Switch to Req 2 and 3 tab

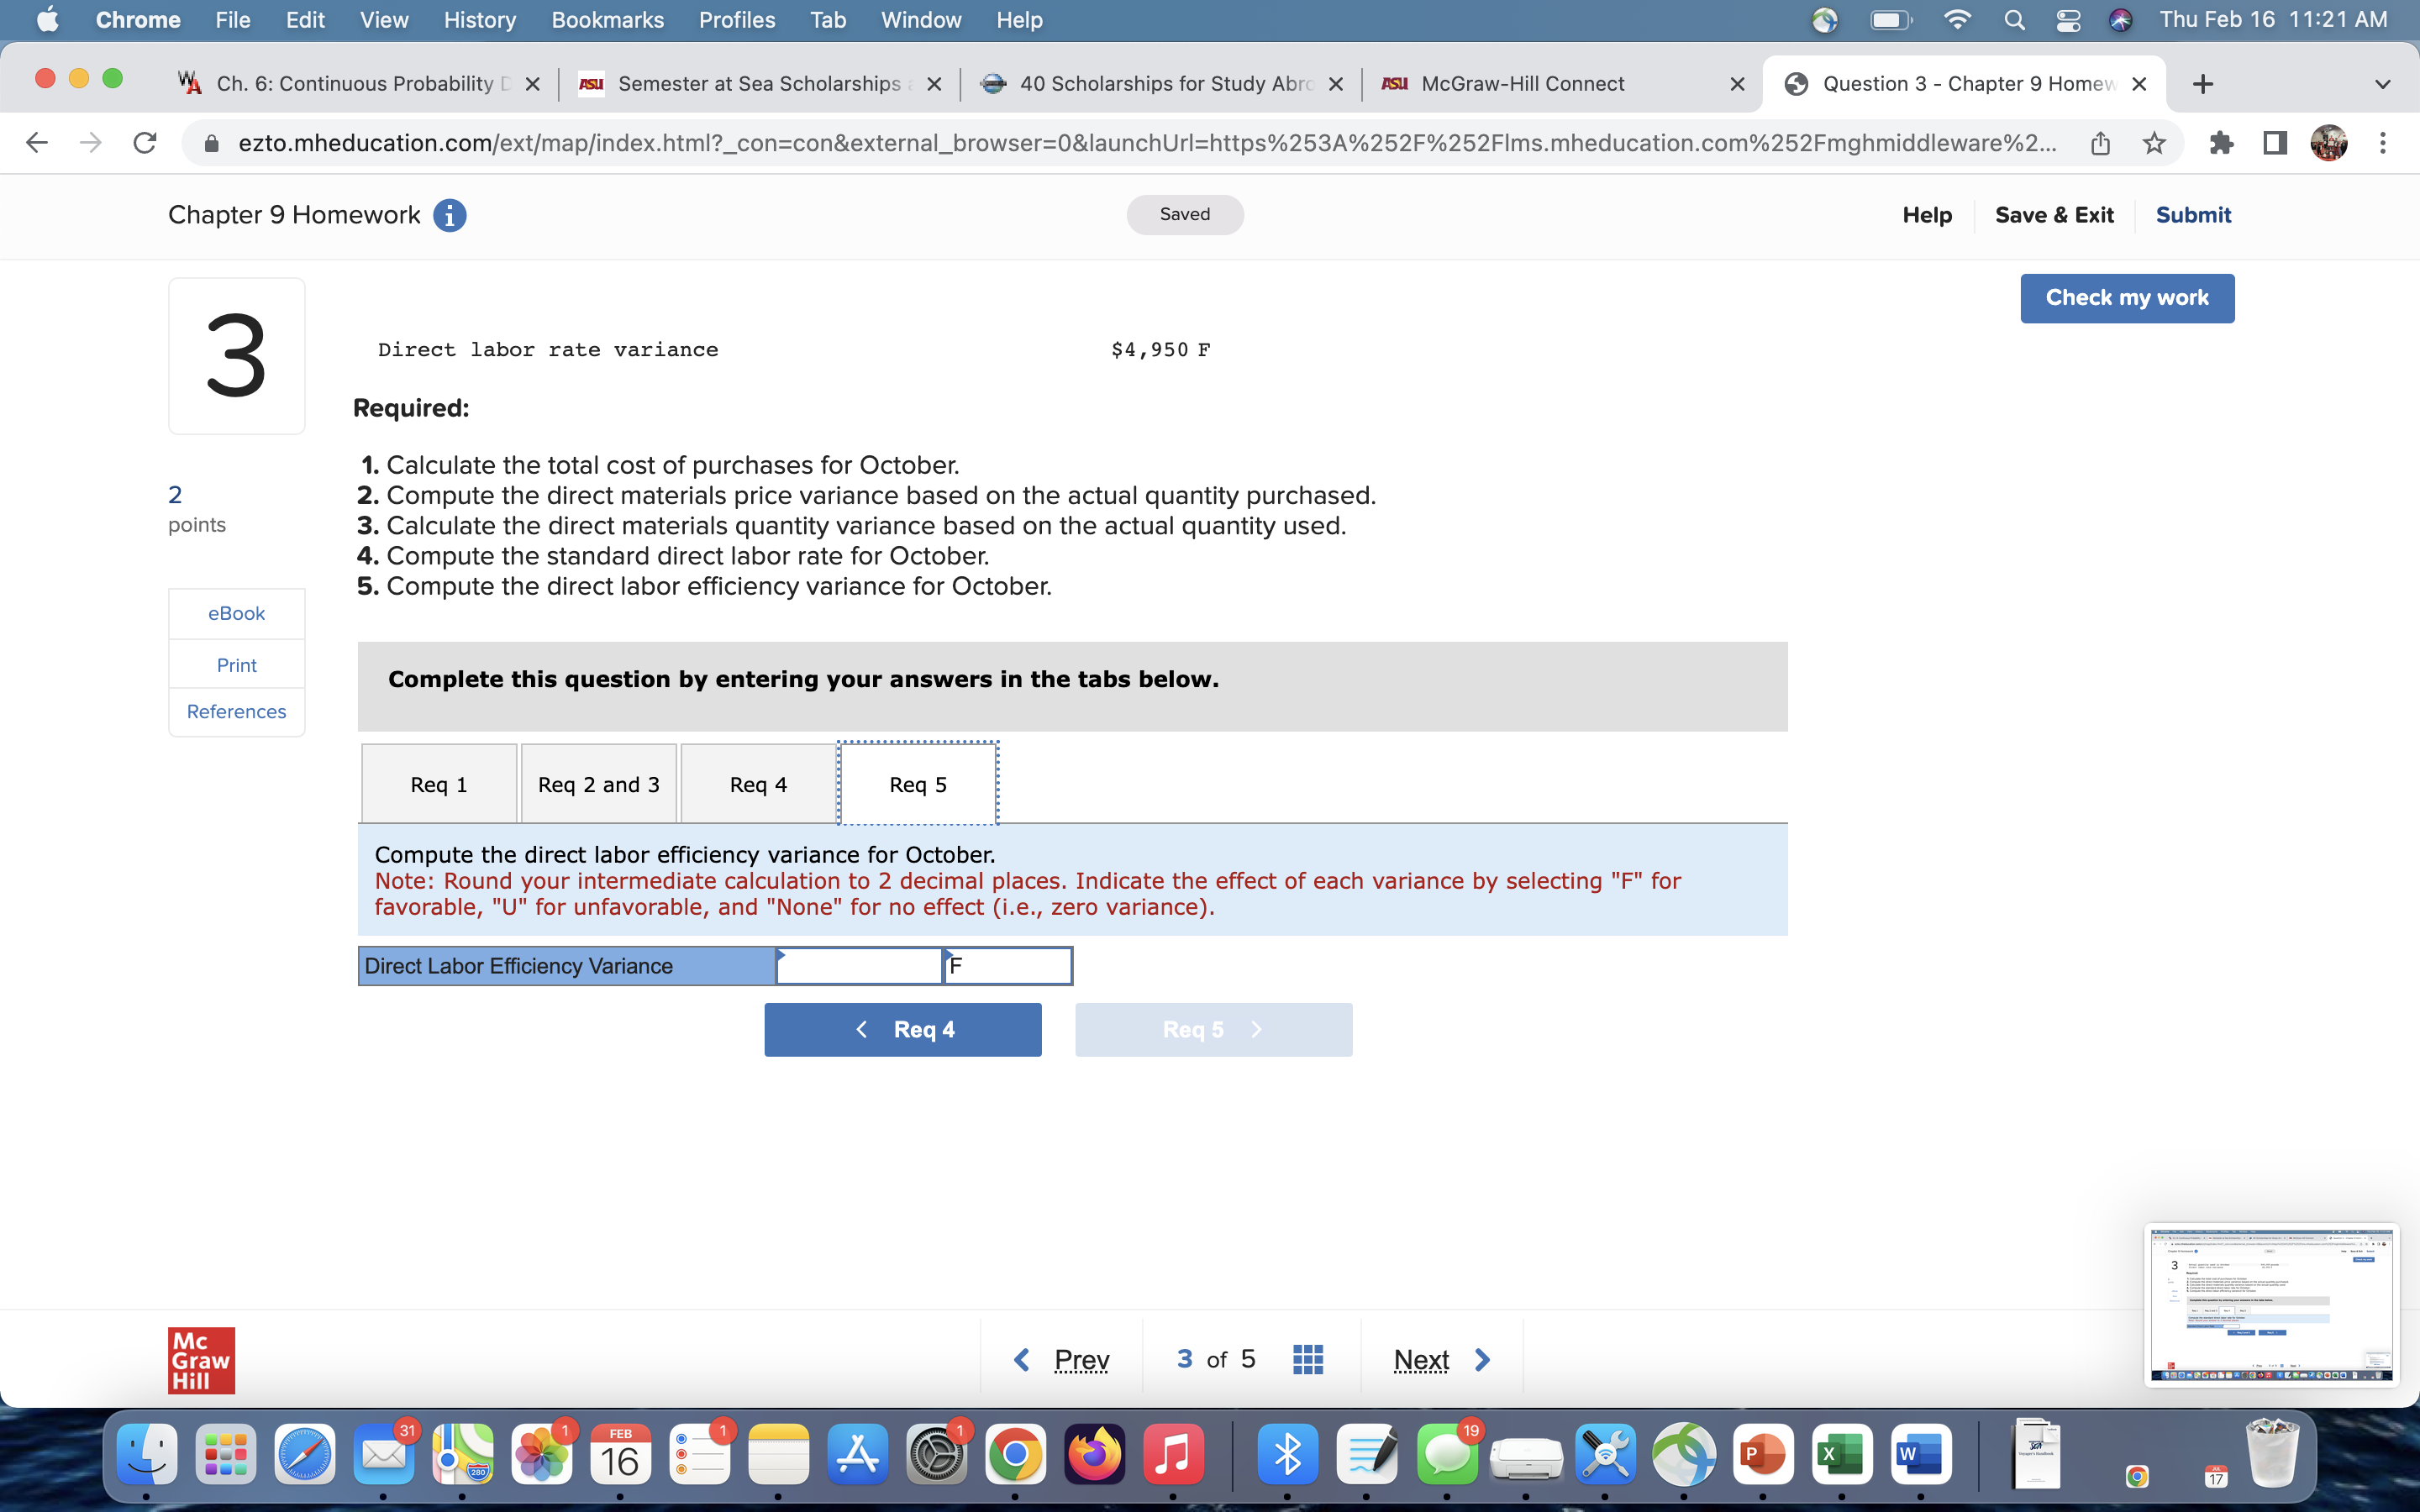598,784
